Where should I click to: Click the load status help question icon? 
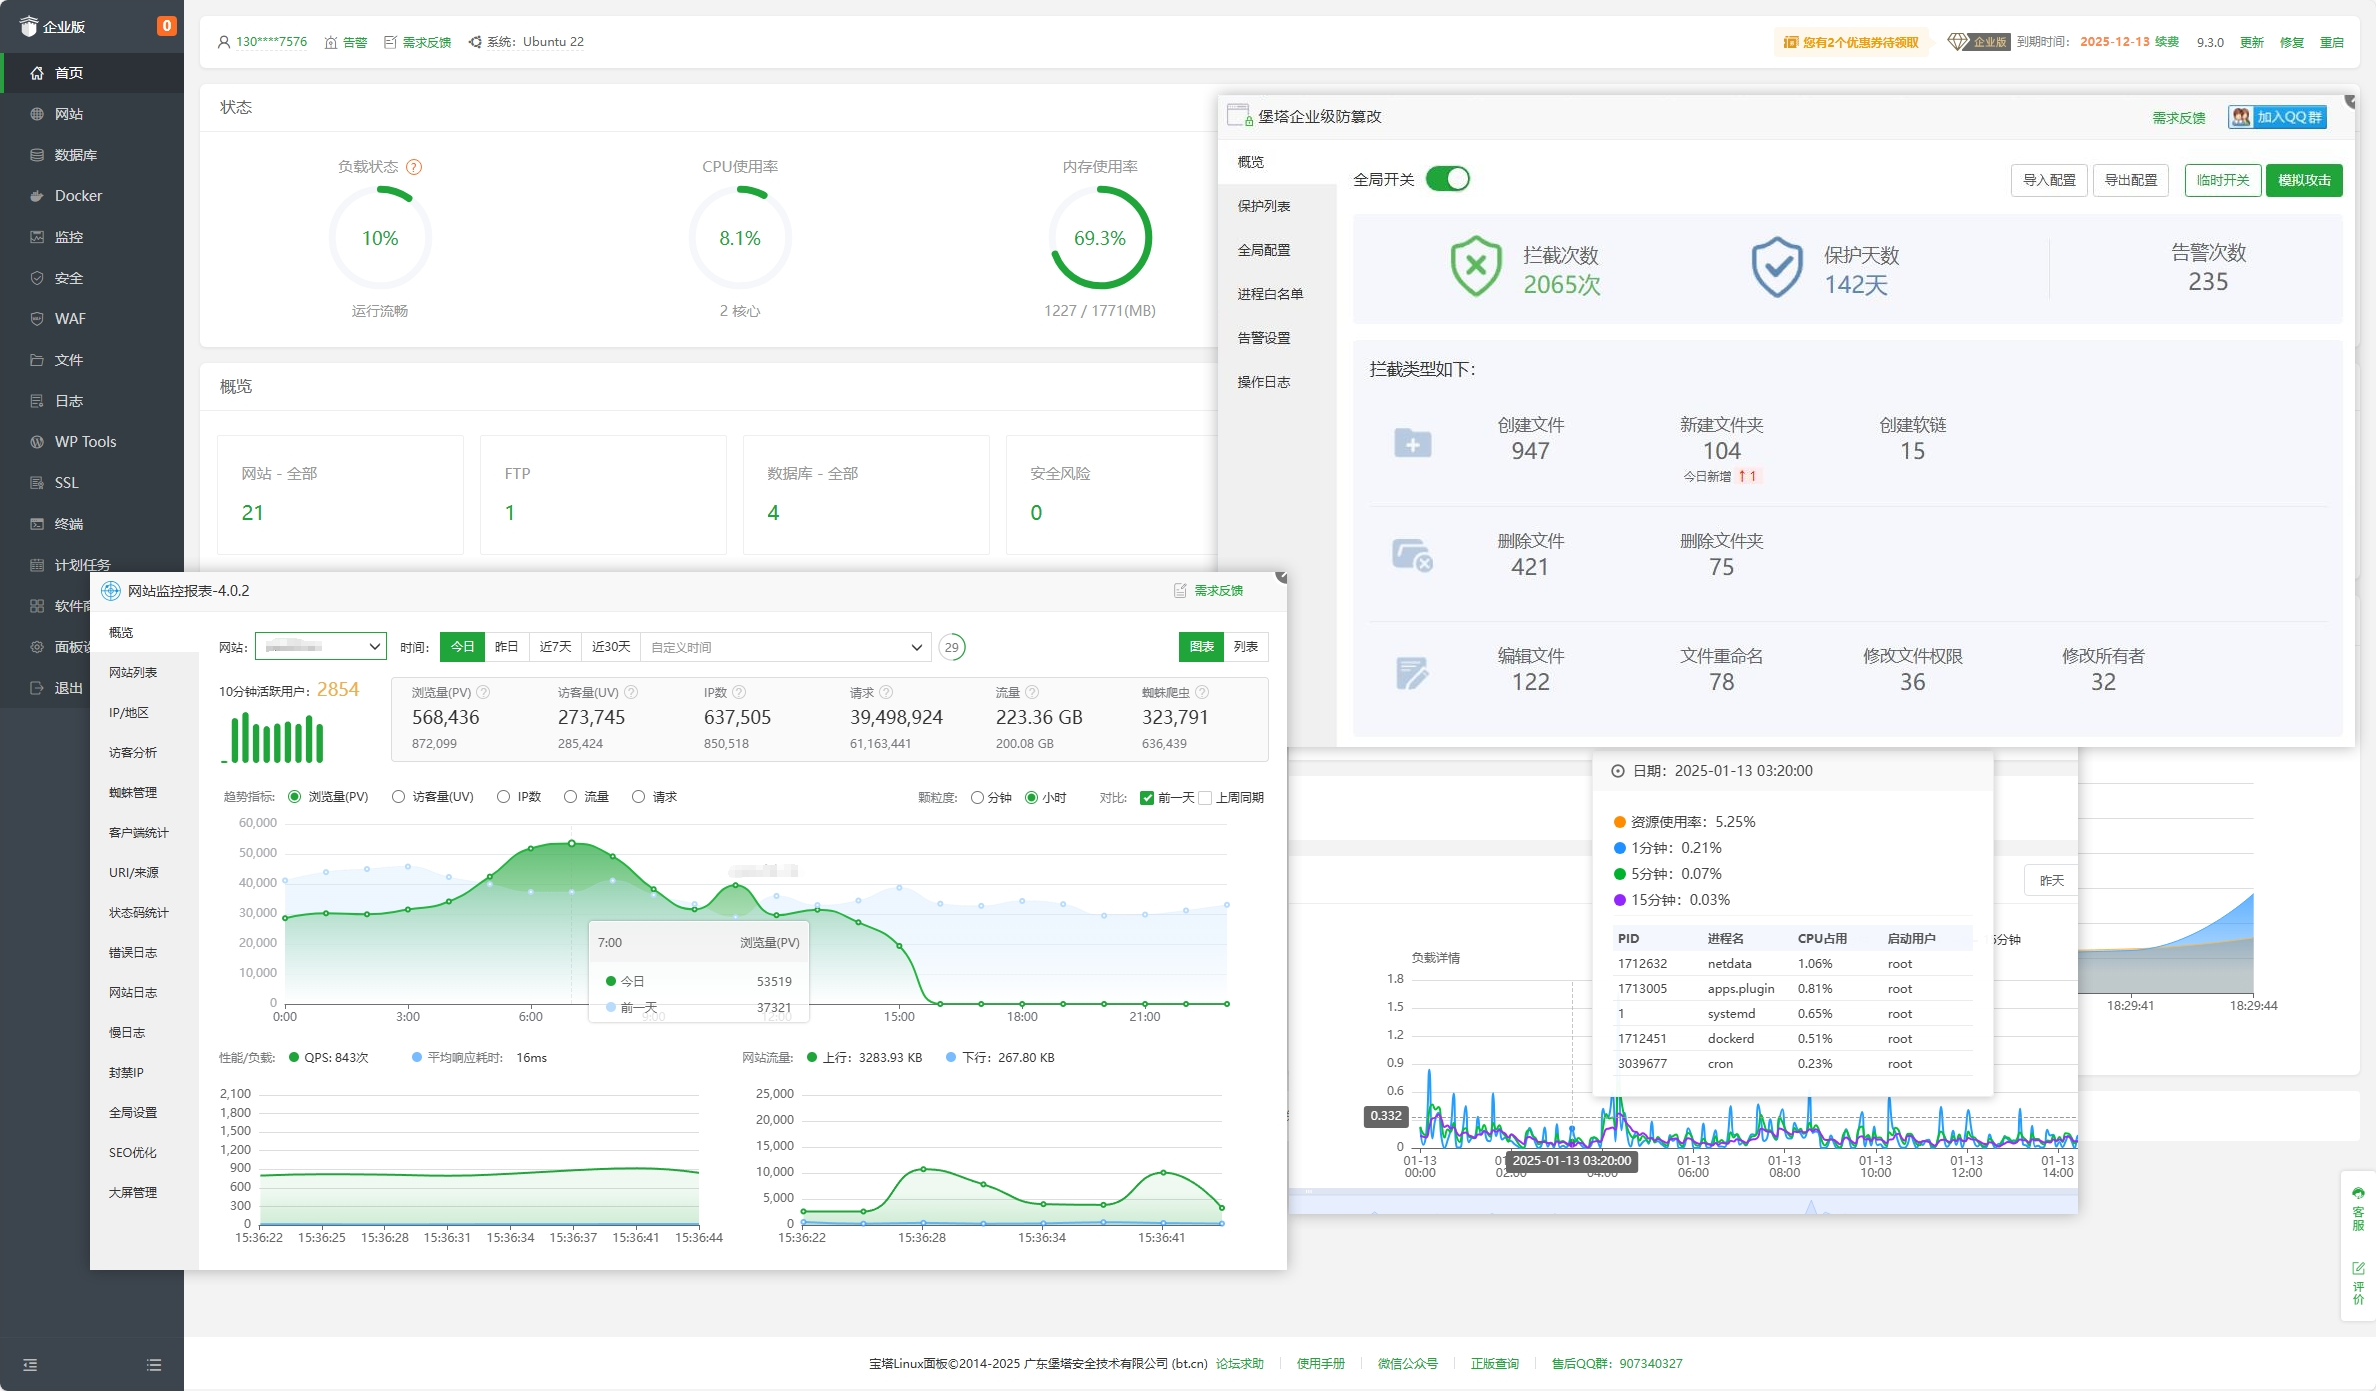414,167
